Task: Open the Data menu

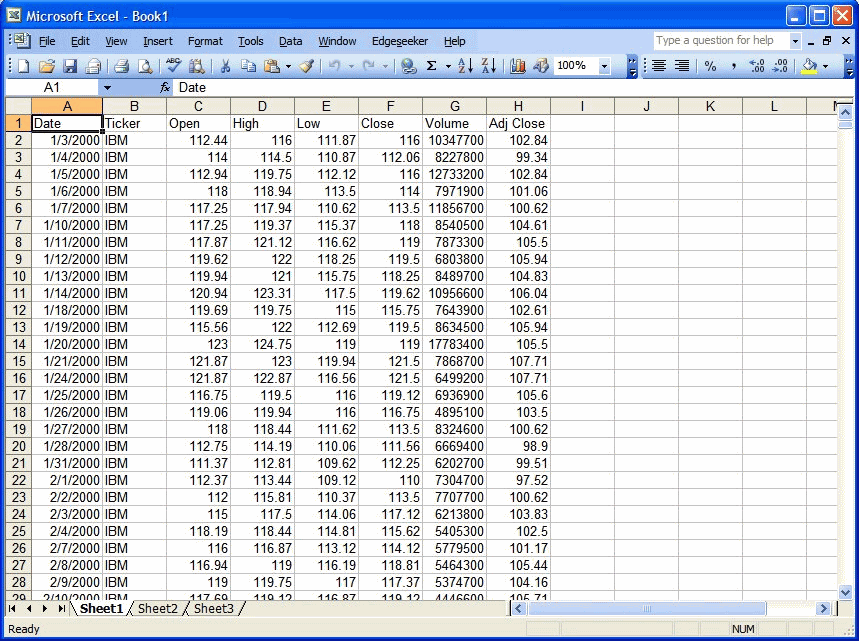Action: (x=291, y=41)
